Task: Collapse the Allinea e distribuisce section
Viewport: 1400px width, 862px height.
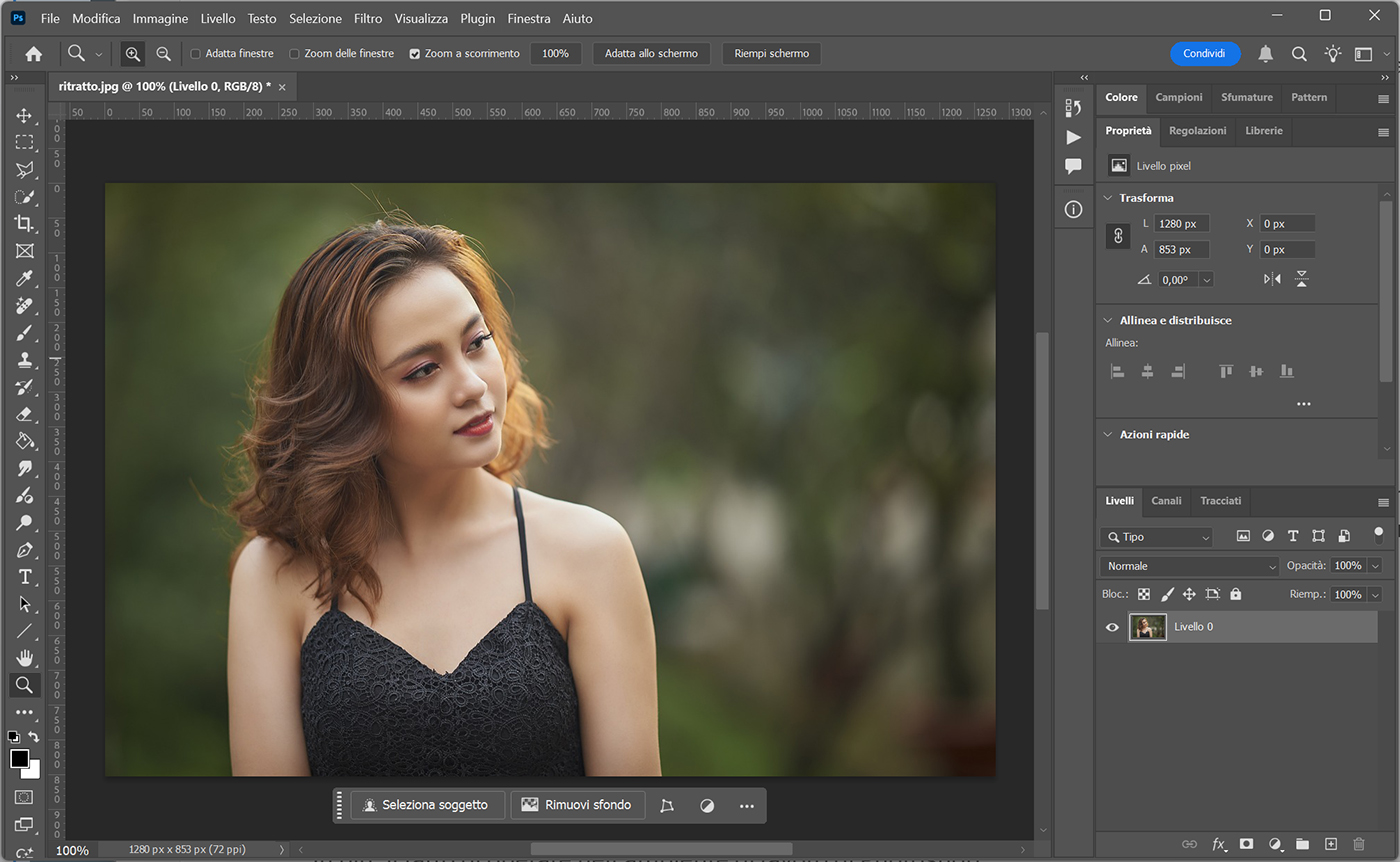Action: [x=1108, y=321]
